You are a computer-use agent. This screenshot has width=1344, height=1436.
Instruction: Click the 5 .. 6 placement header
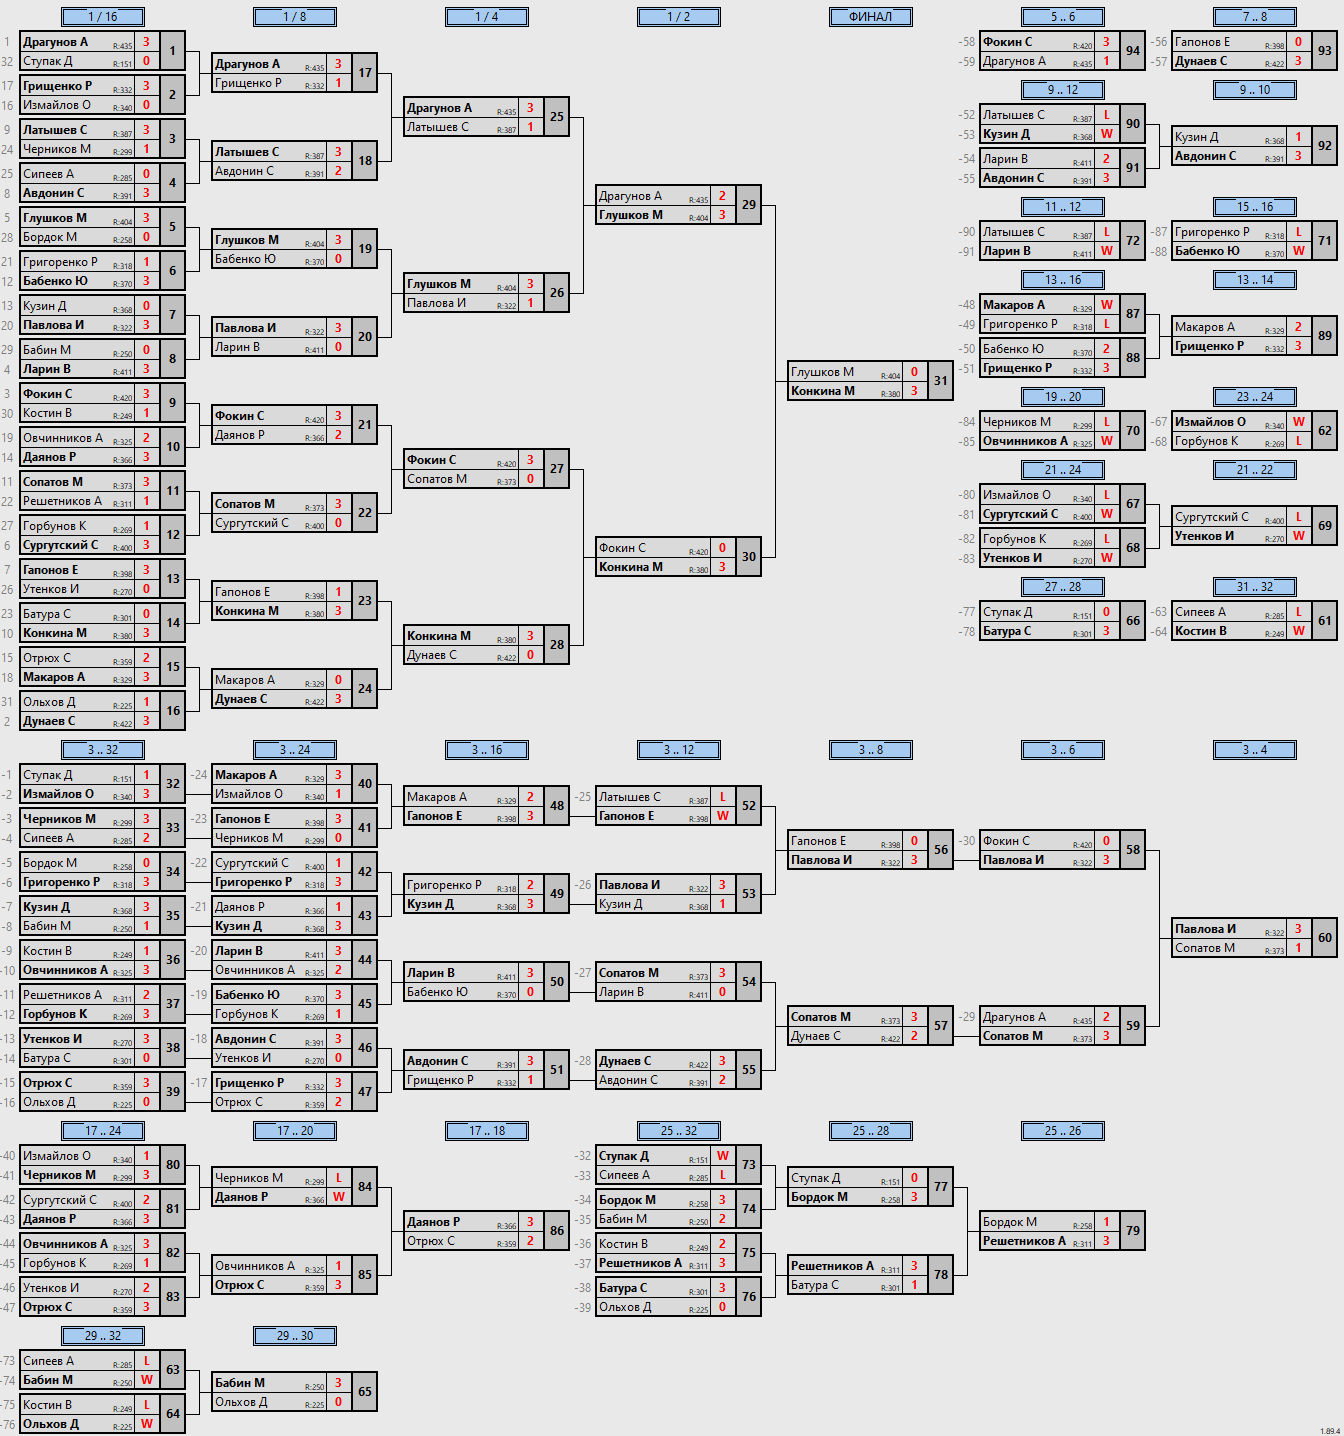[1063, 17]
